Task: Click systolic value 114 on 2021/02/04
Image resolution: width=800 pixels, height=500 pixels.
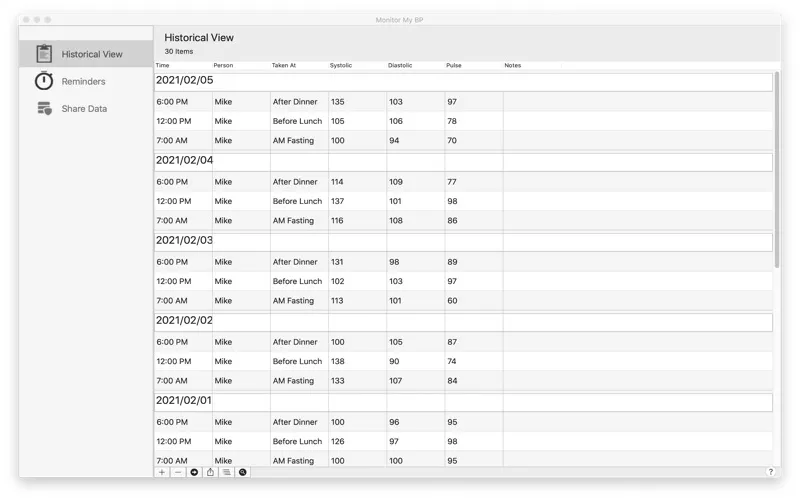Action: pyautogui.click(x=337, y=182)
